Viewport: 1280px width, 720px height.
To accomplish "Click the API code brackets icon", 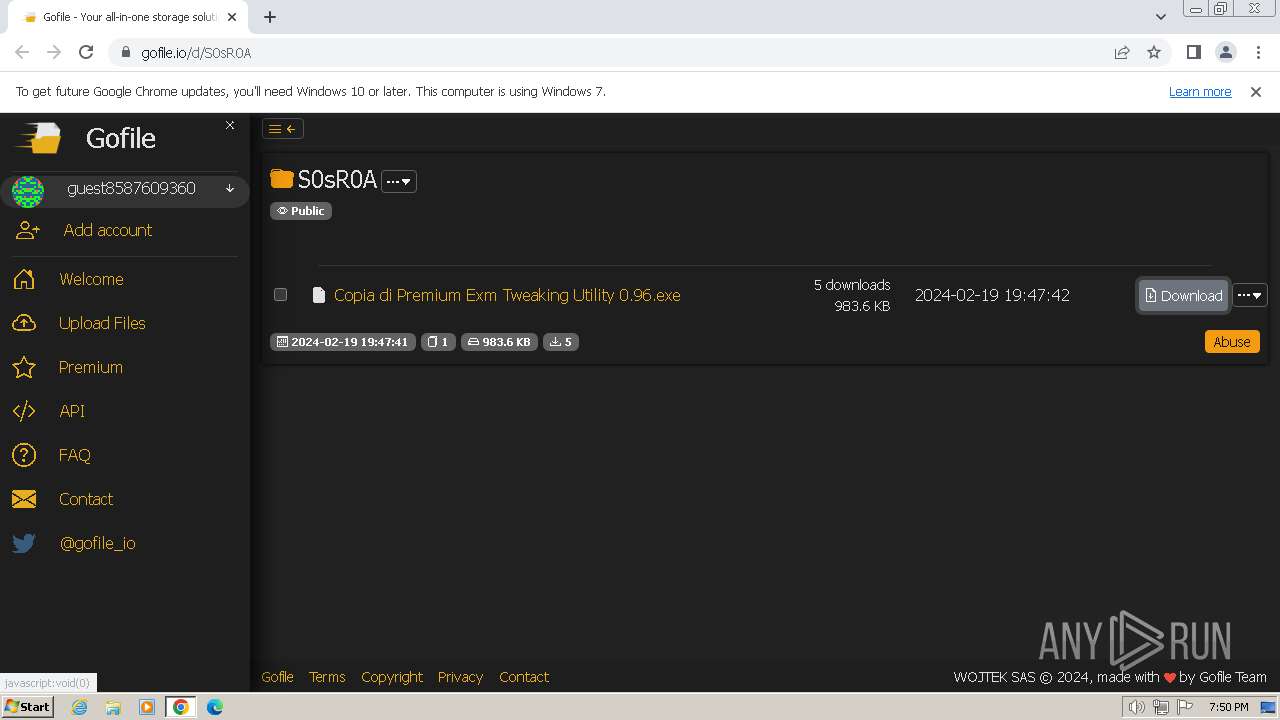I will tap(24, 411).
